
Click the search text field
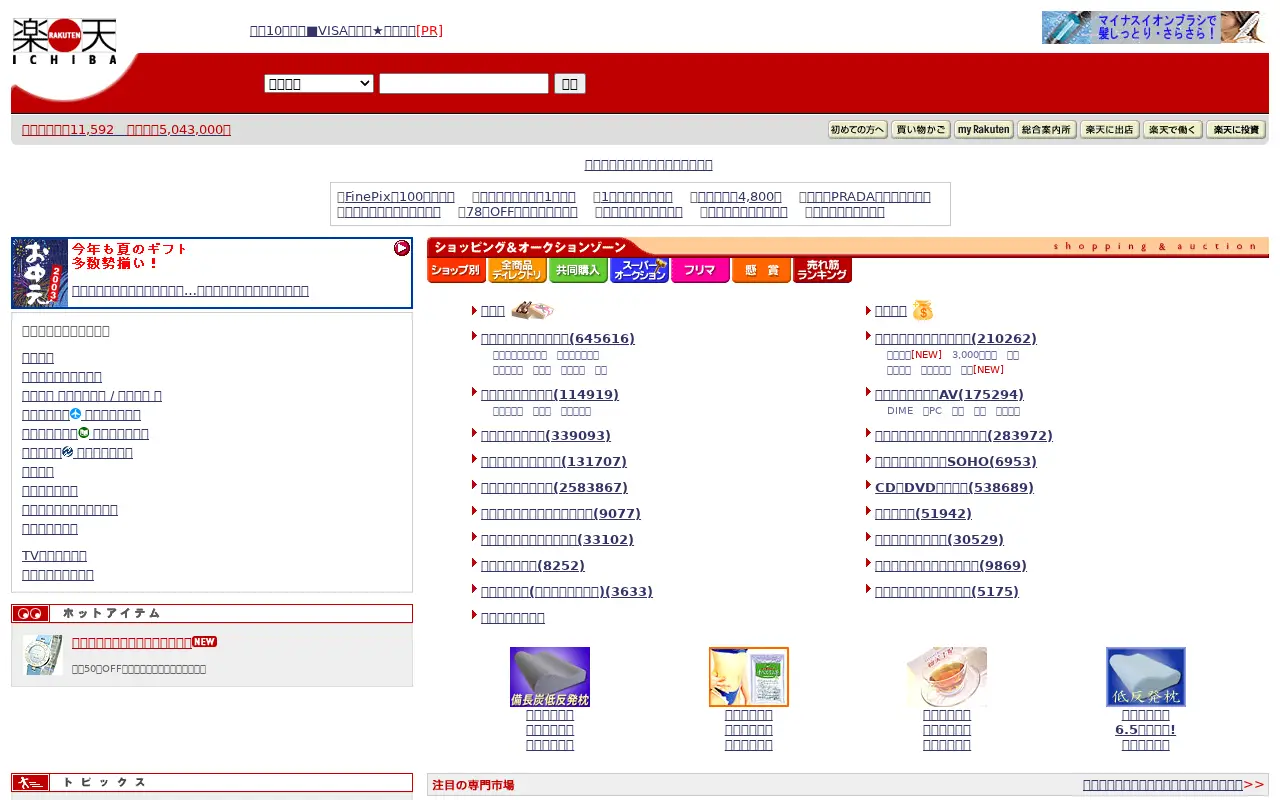pyautogui.click(x=464, y=84)
